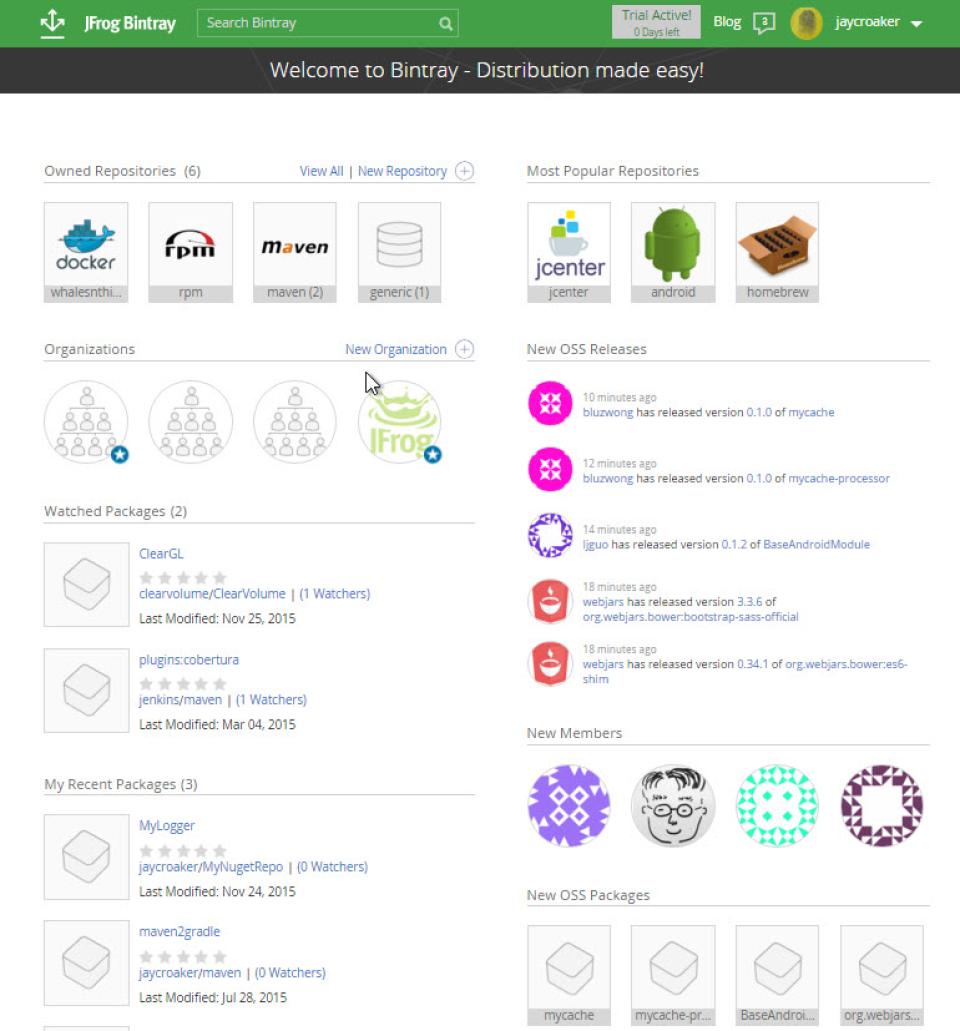Screen dimensions: 960x1031
Task: Select the JFrog organization icon
Action: (x=400, y=422)
